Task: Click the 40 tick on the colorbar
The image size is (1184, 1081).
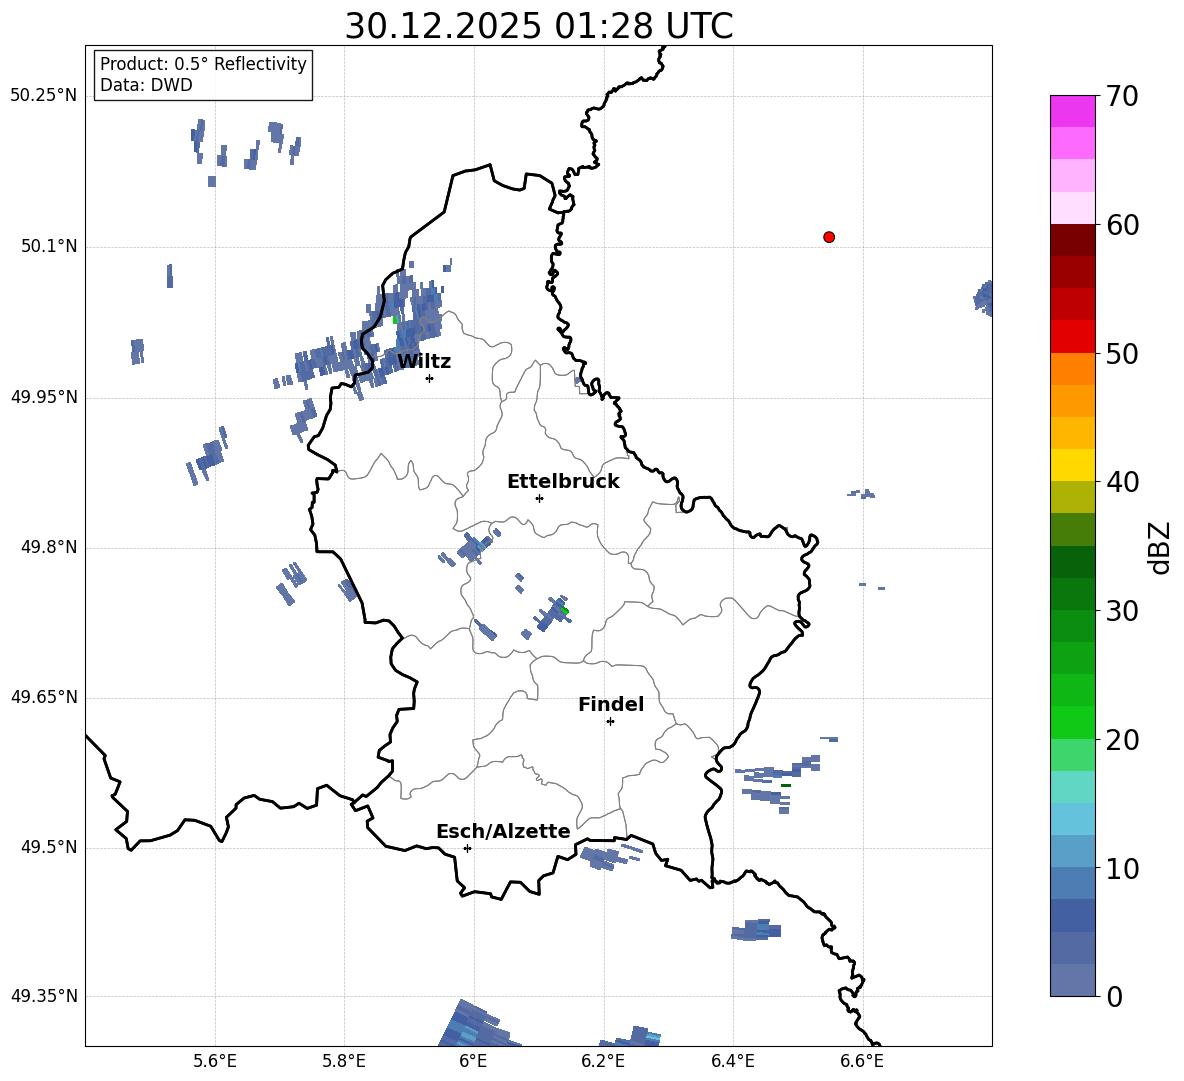Action: (1123, 482)
